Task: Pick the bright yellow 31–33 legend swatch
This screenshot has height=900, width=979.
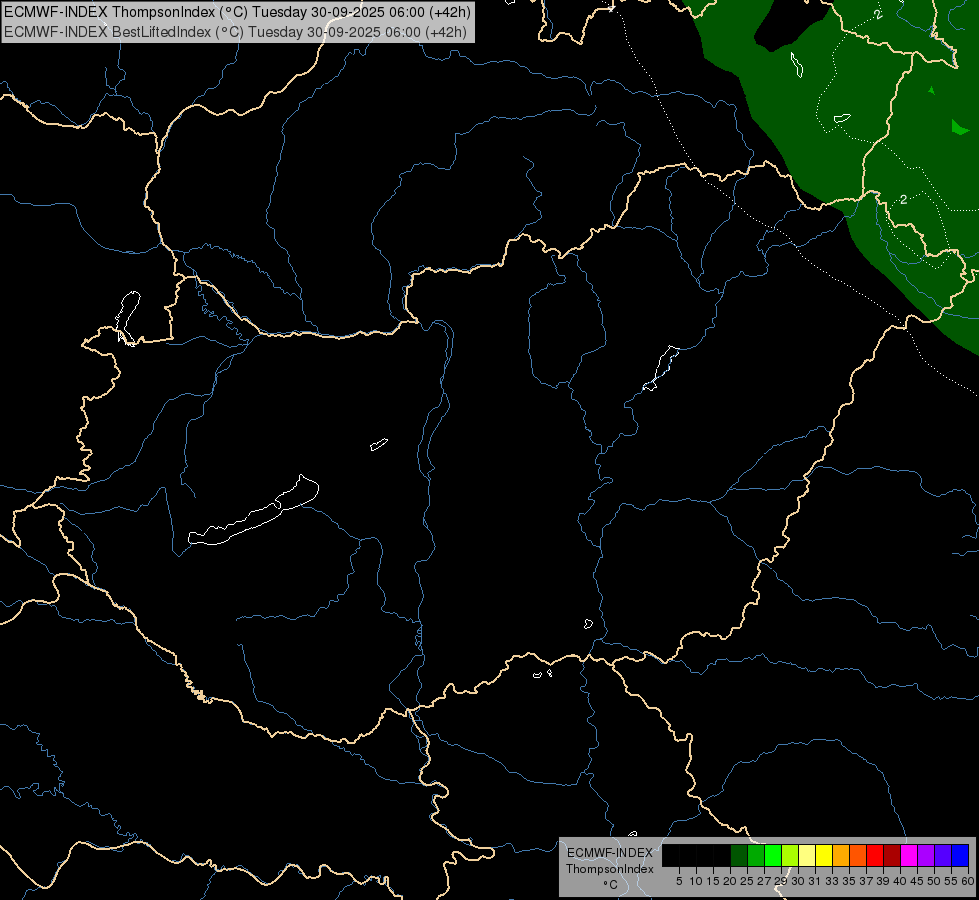Action: pyautogui.click(x=824, y=856)
